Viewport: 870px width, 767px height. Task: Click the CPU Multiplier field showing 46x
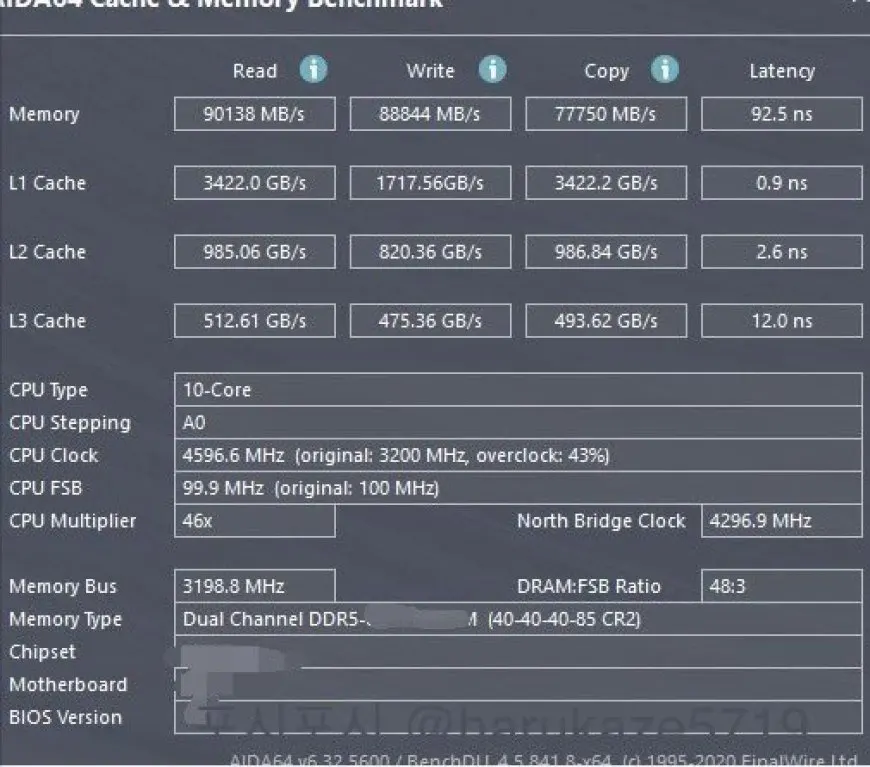coord(255,521)
